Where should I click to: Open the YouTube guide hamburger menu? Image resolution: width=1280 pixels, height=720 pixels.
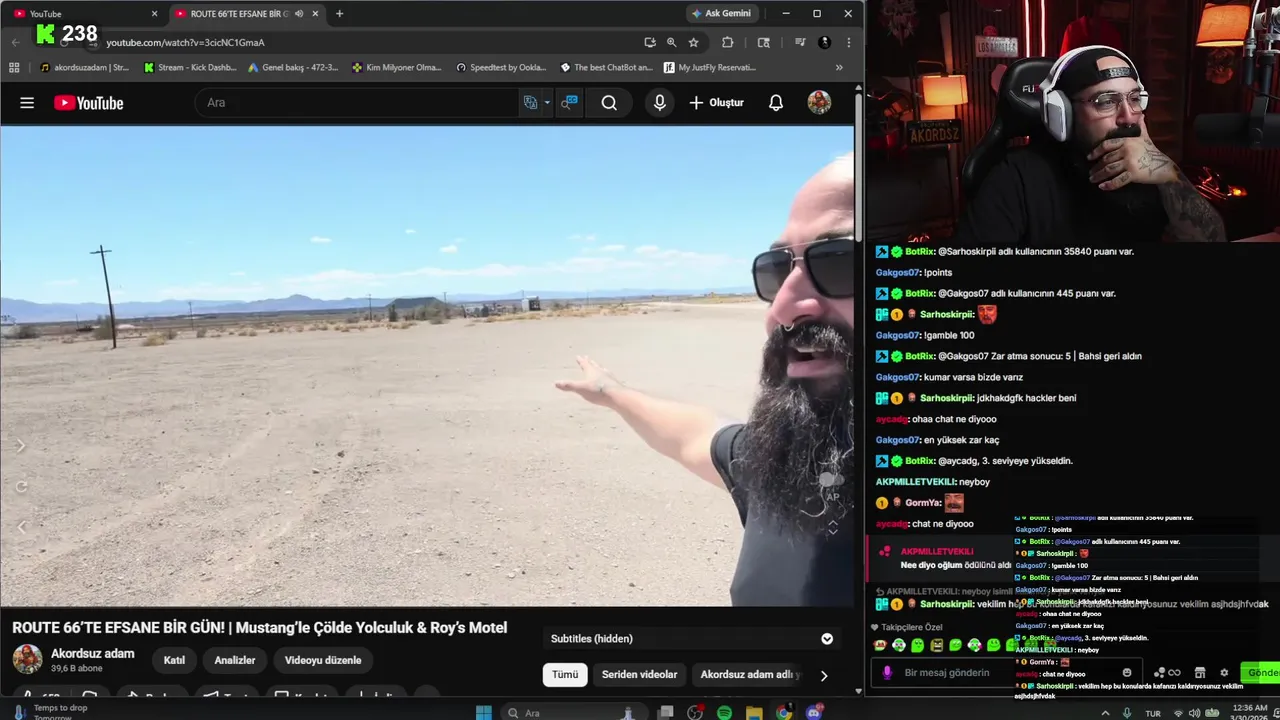(x=27, y=103)
